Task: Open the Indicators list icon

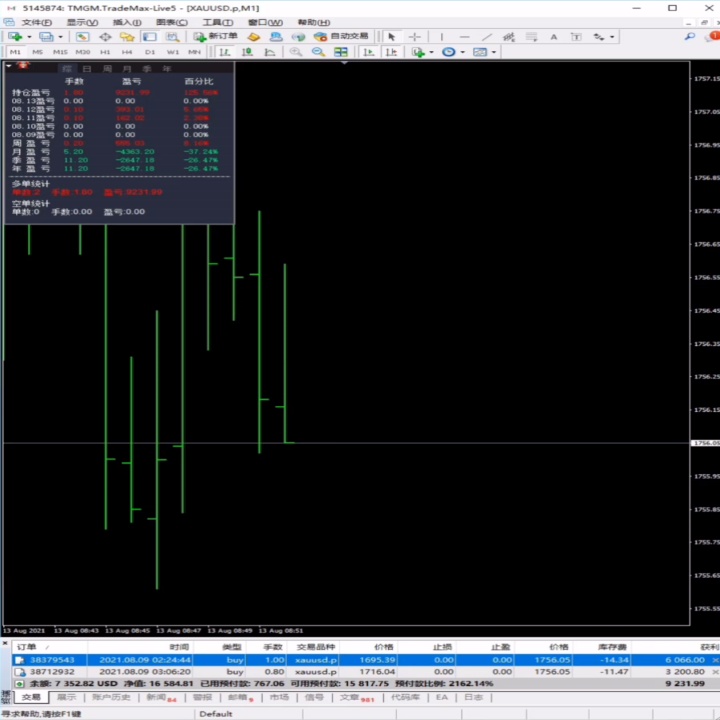Action: pos(418,52)
